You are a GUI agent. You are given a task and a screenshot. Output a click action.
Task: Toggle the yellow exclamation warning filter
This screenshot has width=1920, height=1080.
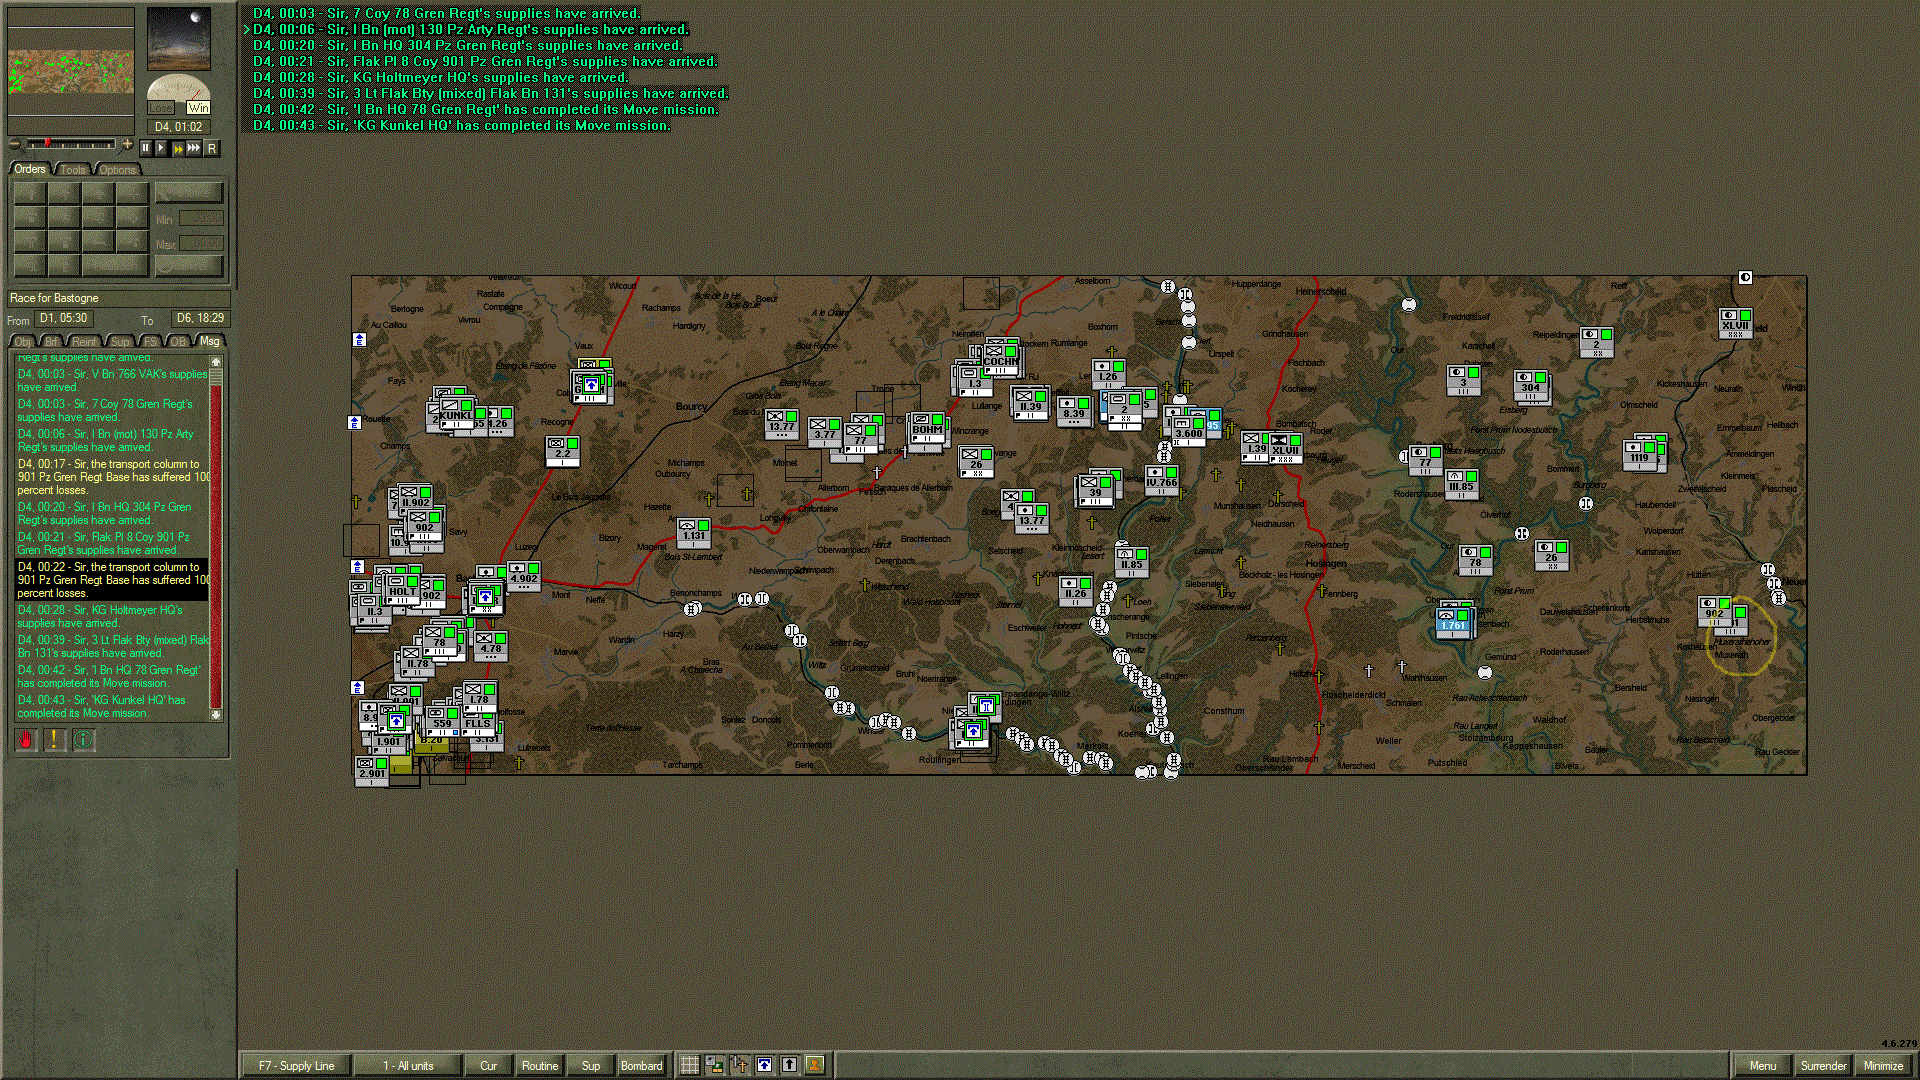click(54, 740)
